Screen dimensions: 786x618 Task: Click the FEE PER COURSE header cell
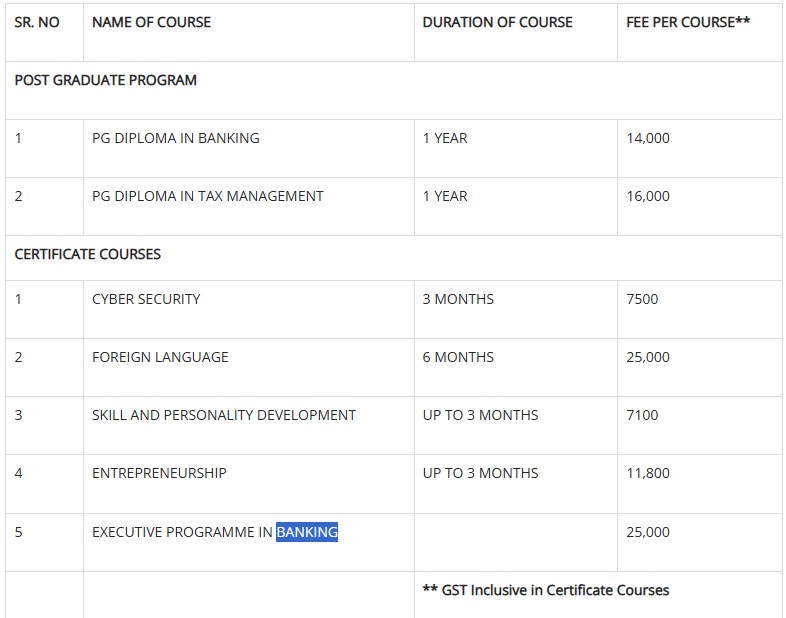(688, 22)
